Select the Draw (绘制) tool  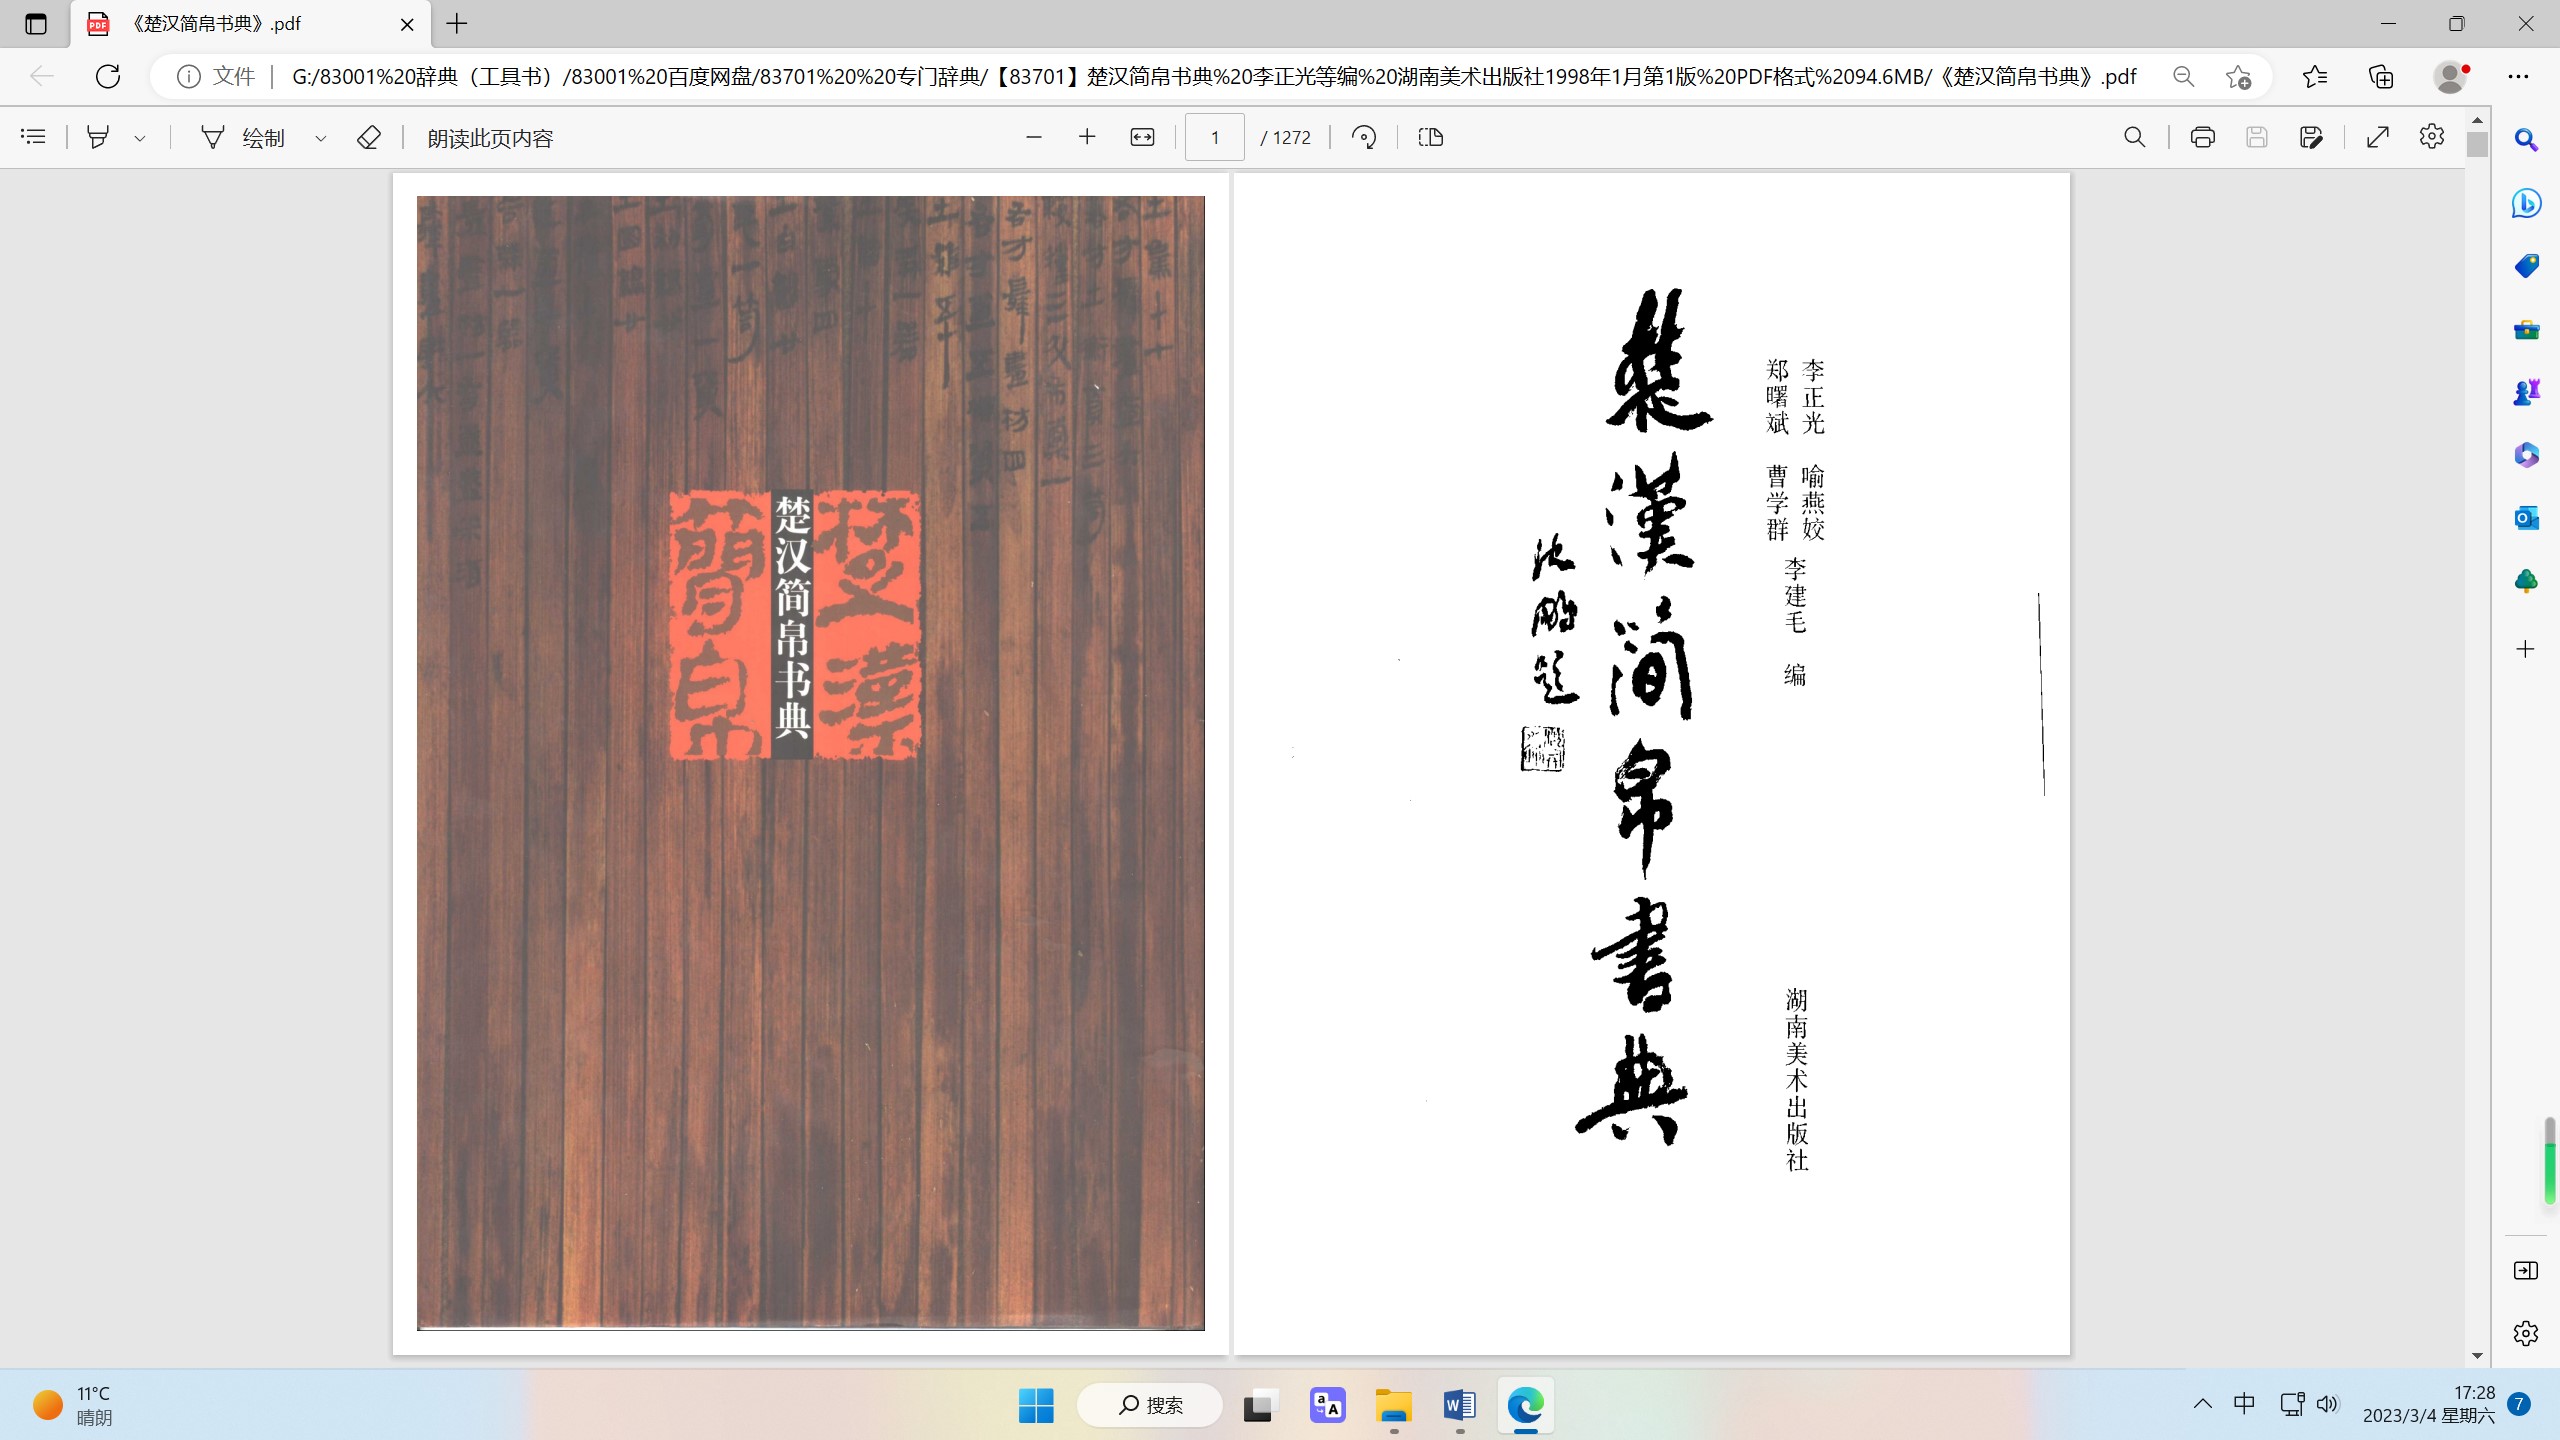pyautogui.click(x=244, y=137)
